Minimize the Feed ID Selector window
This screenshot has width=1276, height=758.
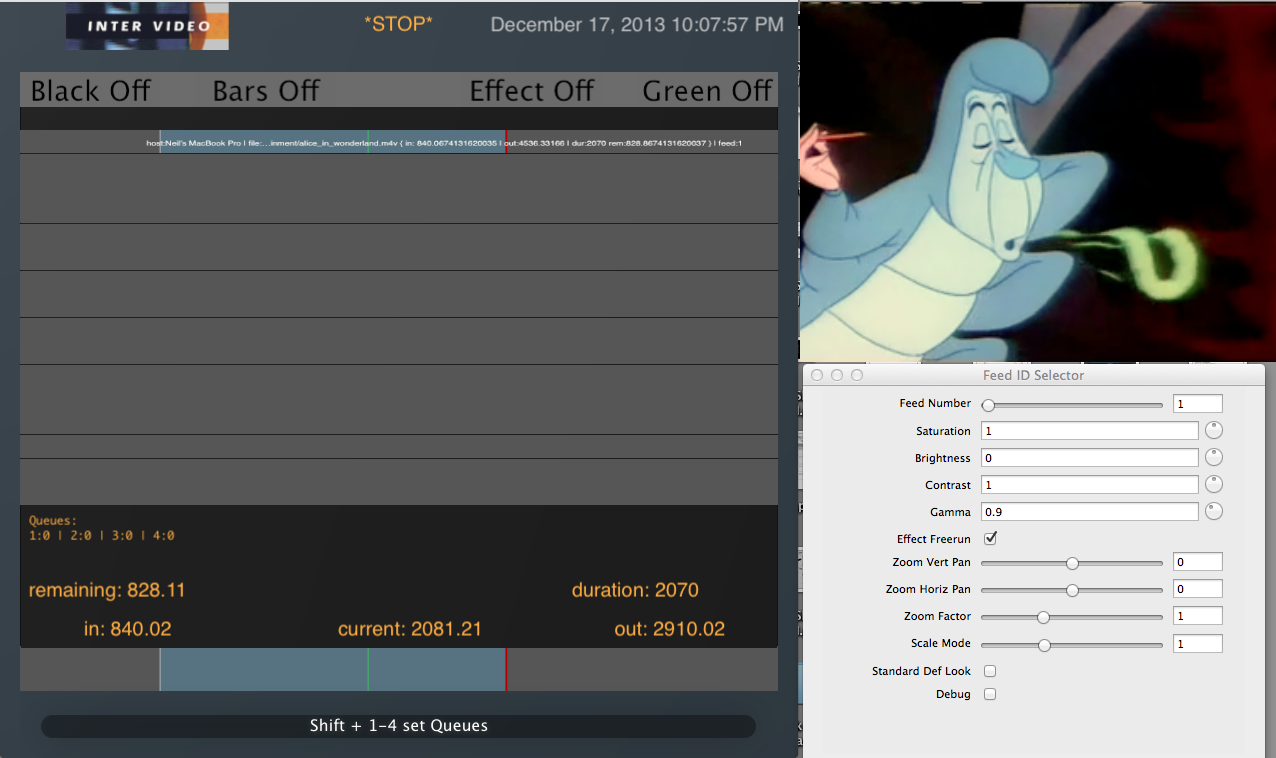[837, 375]
